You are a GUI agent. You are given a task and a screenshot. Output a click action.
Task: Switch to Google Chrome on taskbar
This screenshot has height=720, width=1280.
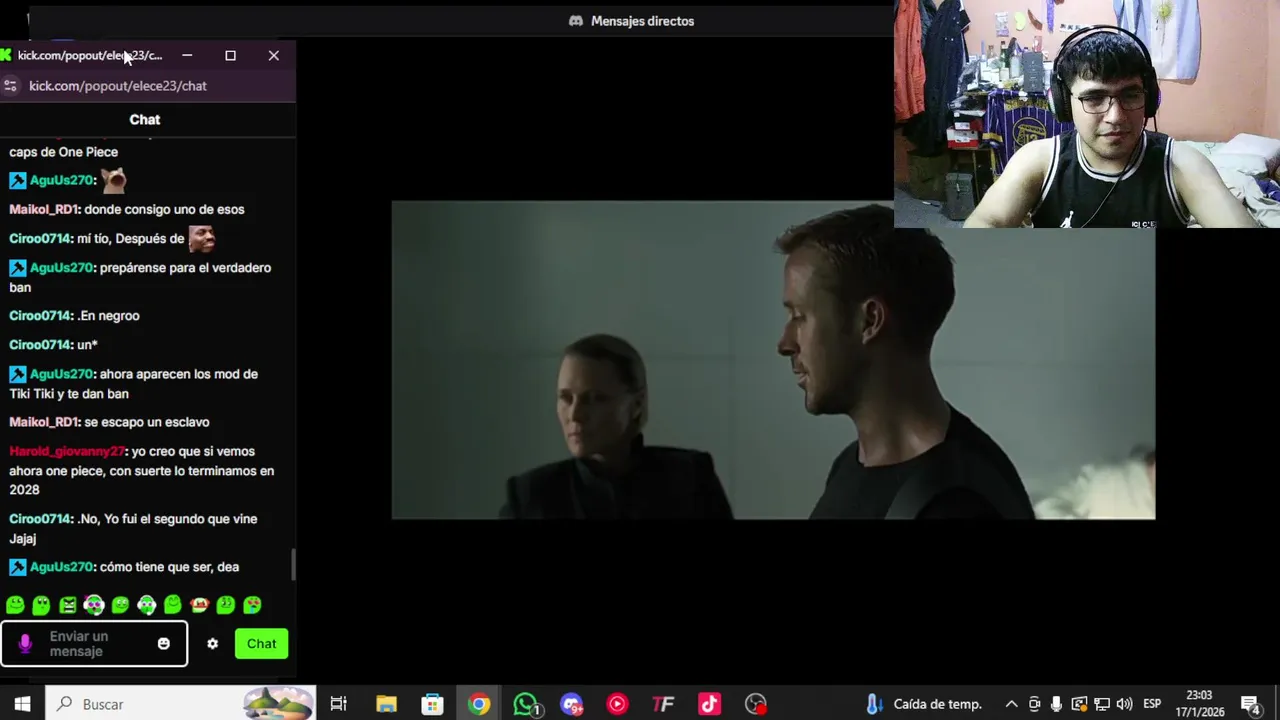pos(479,704)
